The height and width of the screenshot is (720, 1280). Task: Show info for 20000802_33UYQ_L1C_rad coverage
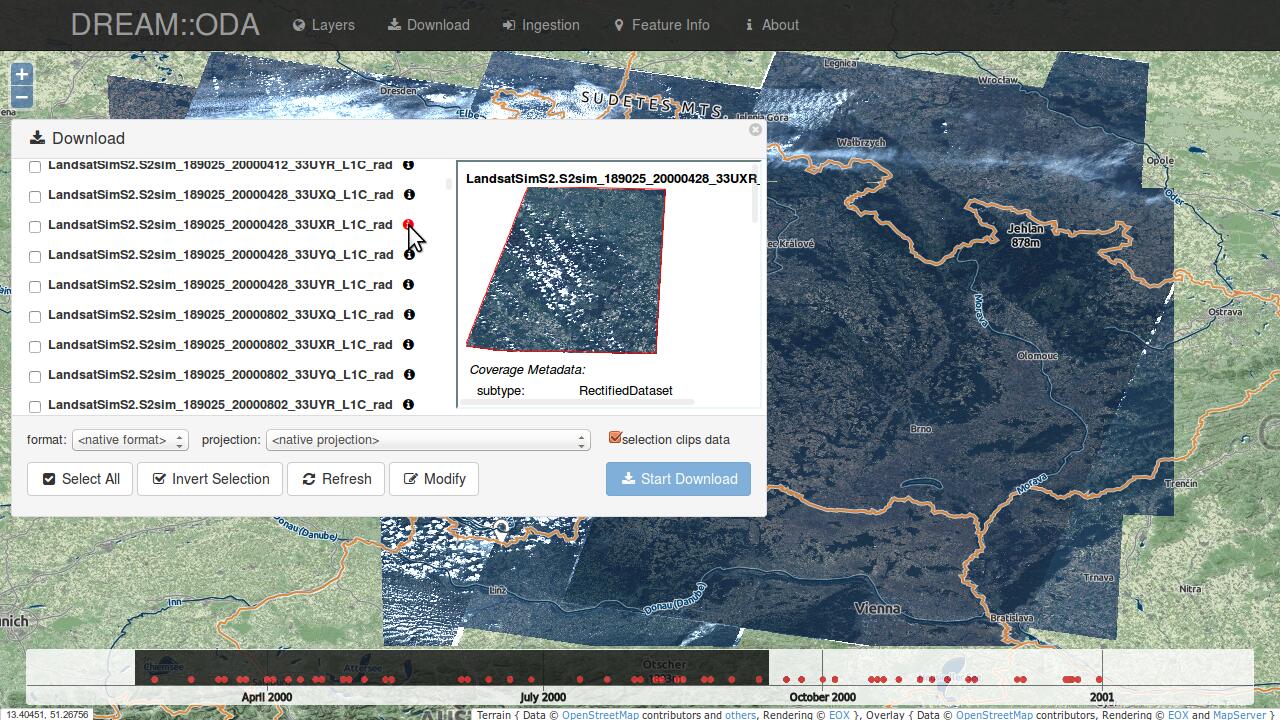[408, 375]
